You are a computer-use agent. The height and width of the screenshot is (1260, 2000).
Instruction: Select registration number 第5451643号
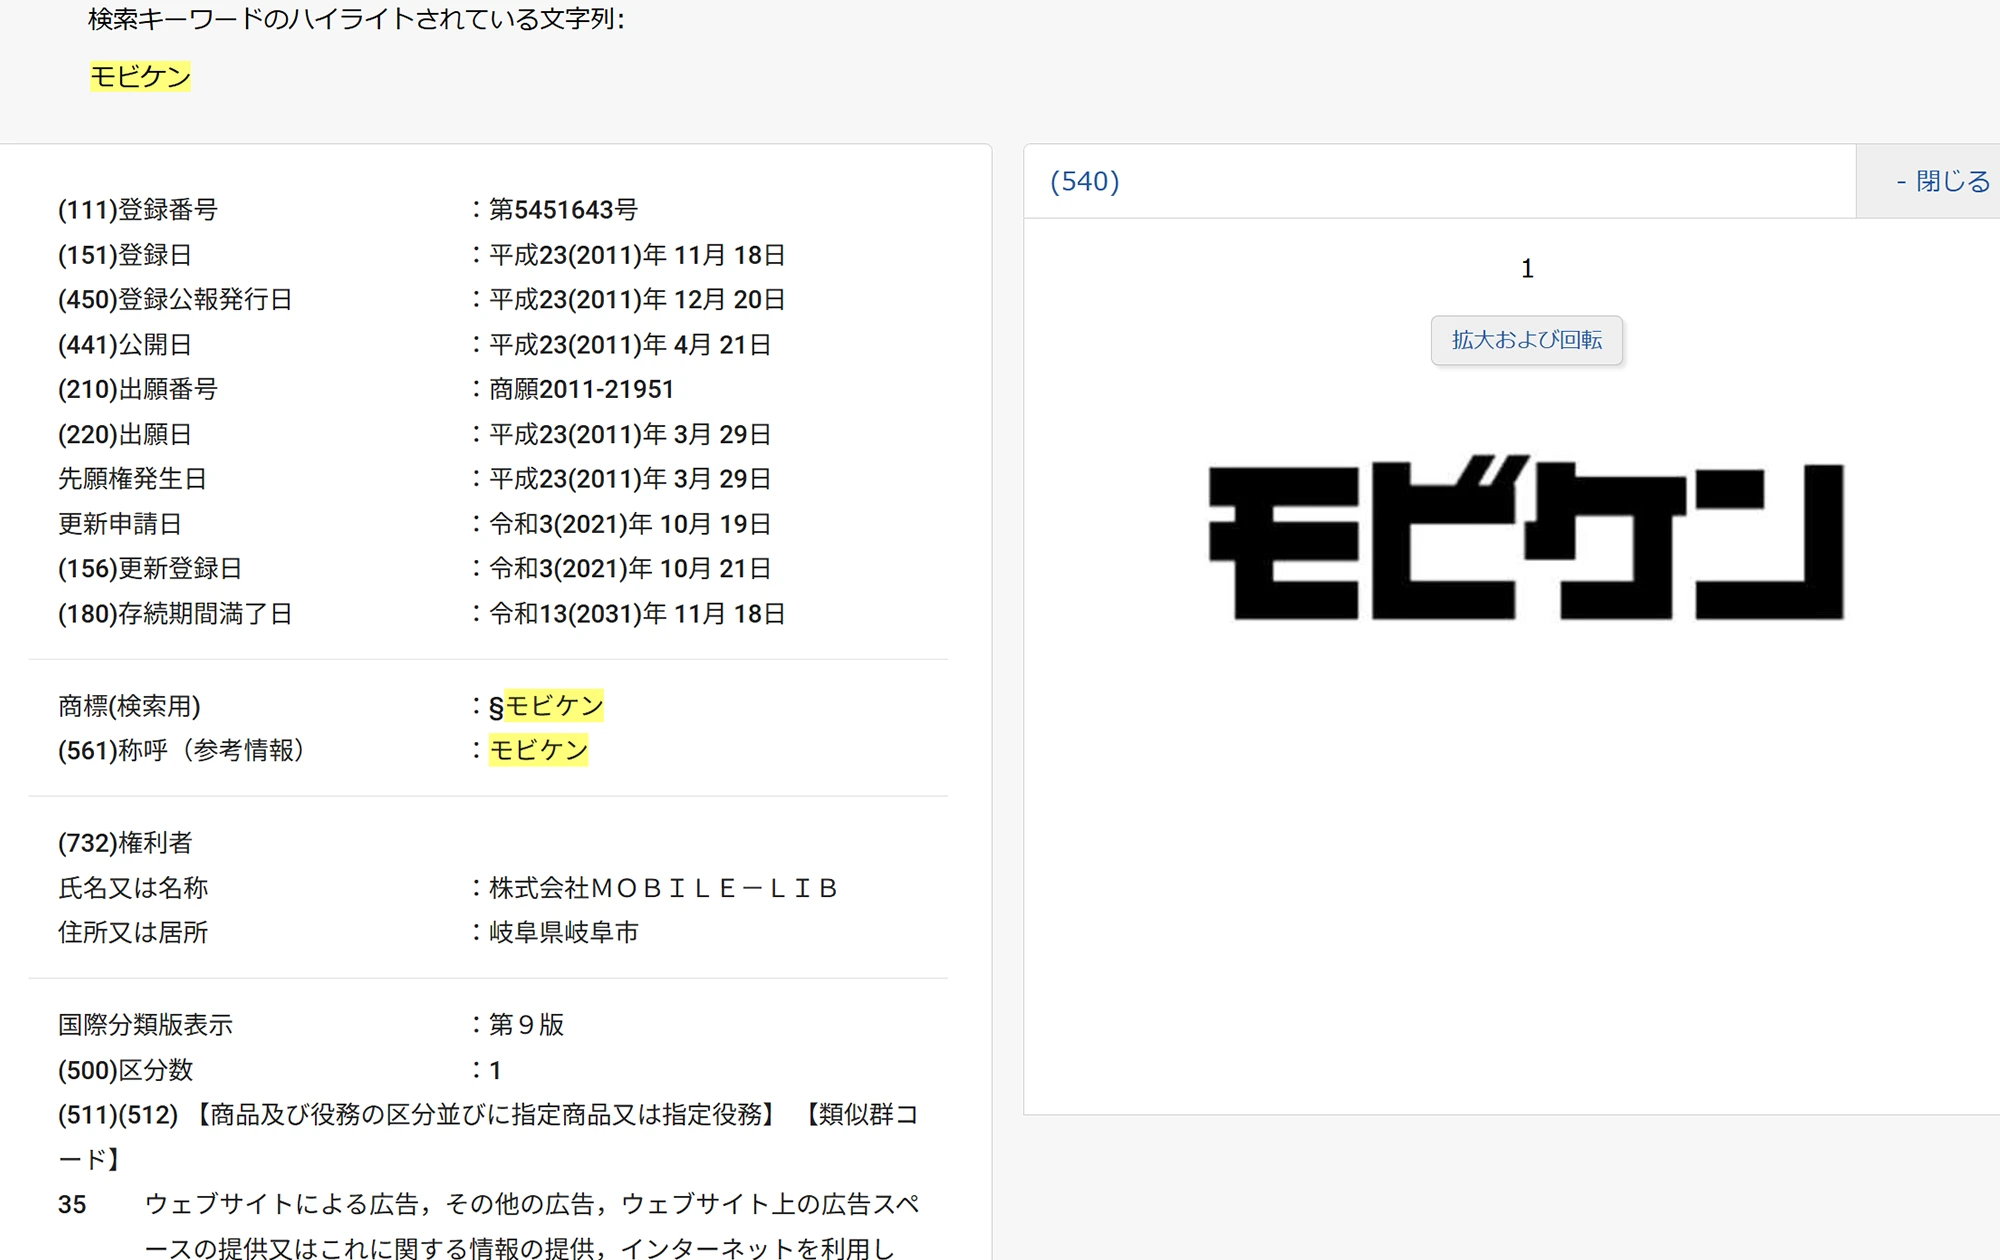[x=563, y=210]
